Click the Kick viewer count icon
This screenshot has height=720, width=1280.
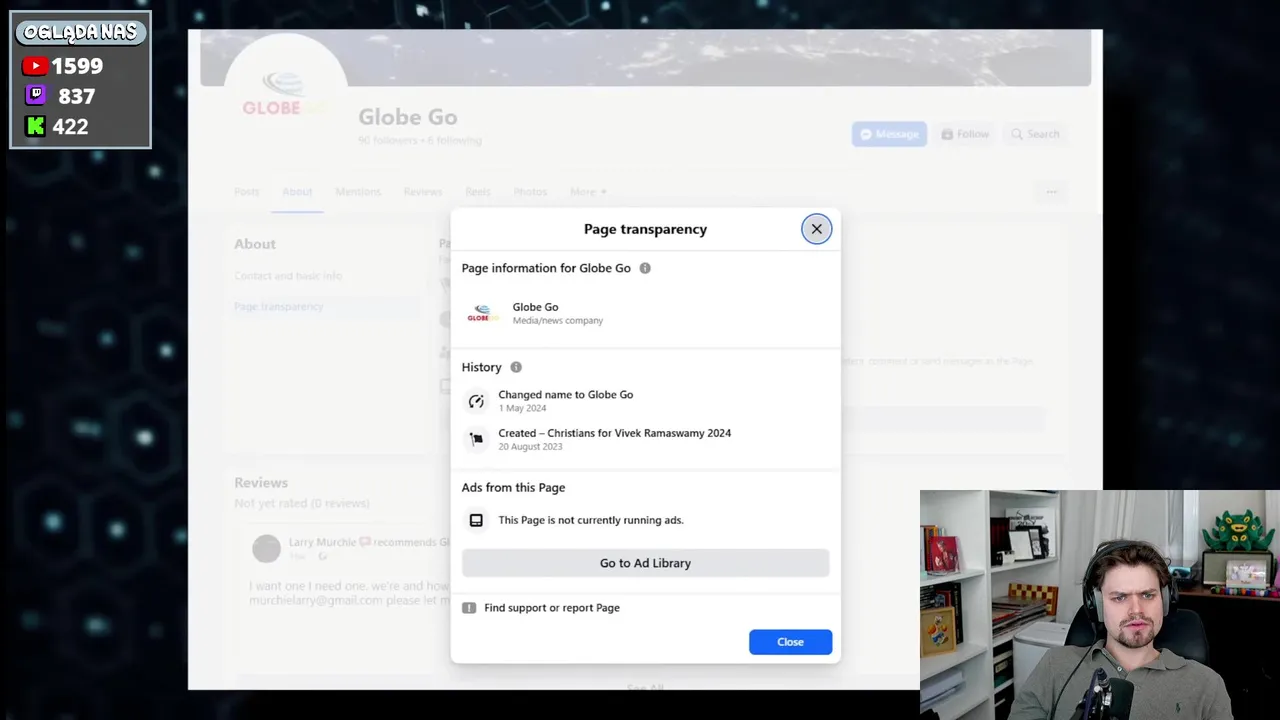(x=35, y=126)
